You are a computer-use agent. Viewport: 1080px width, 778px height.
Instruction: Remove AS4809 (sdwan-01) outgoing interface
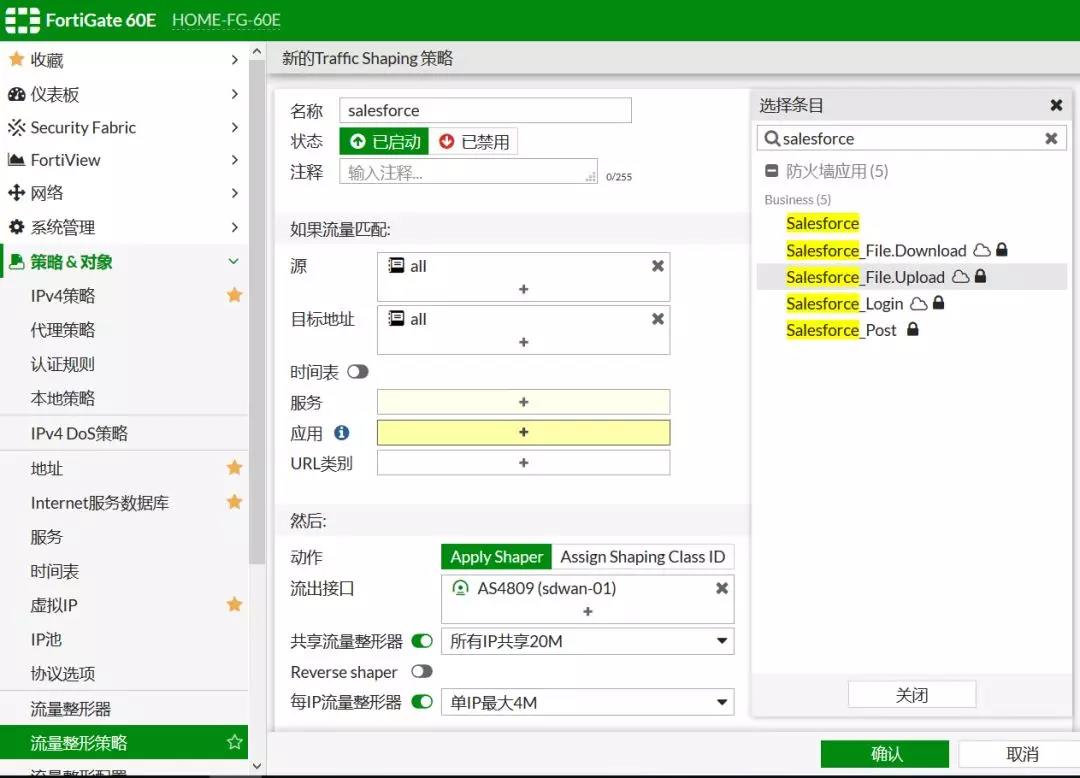click(722, 588)
